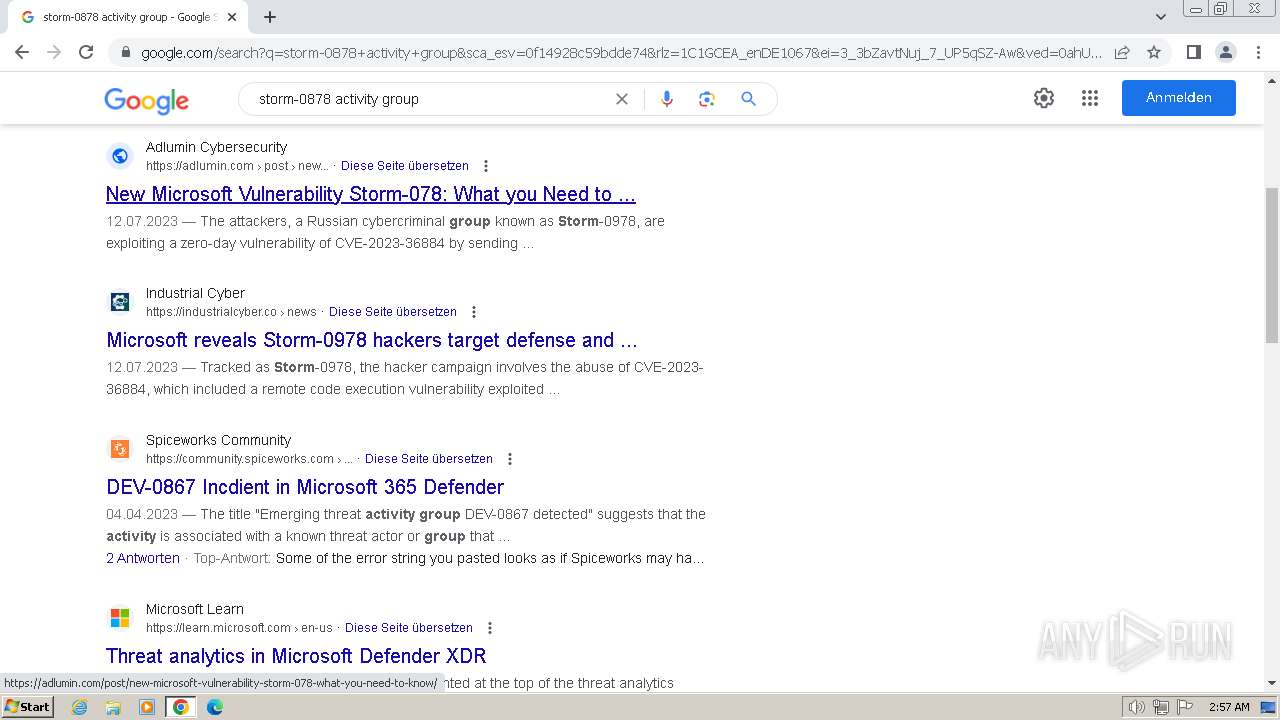Open File Explorer from taskbar
This screenshot has height=720, width=1280.
[113, 707]
